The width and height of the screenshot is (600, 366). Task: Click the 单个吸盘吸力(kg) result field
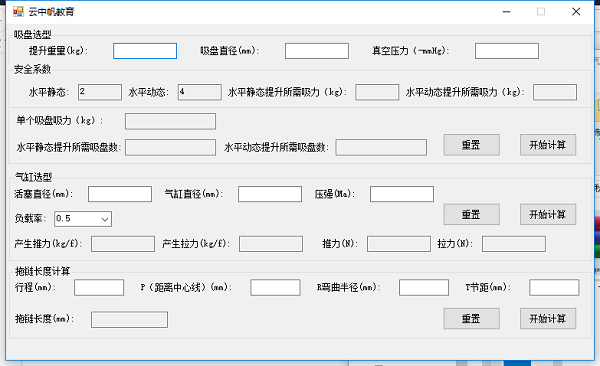tap(170, 121)
